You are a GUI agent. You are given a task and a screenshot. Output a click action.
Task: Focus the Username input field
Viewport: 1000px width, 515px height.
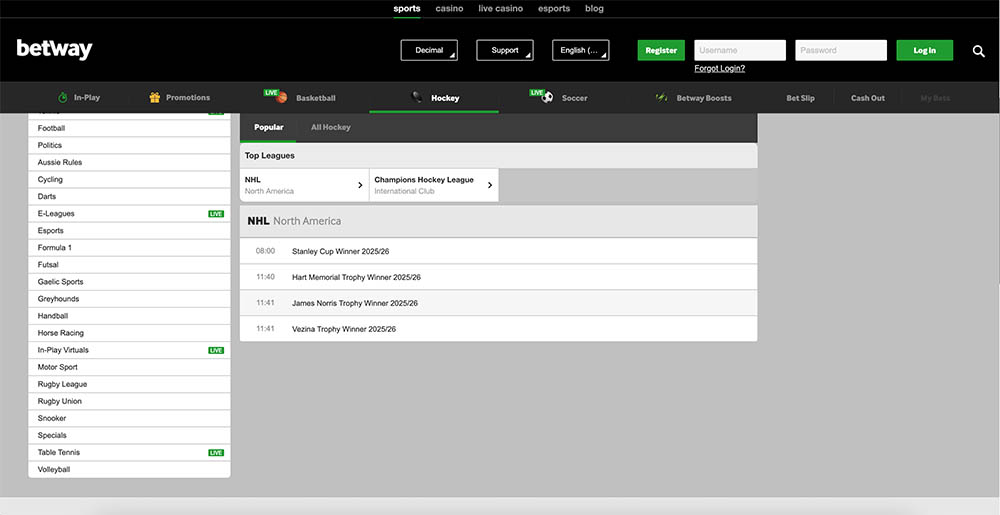click(x=740, y=50)
